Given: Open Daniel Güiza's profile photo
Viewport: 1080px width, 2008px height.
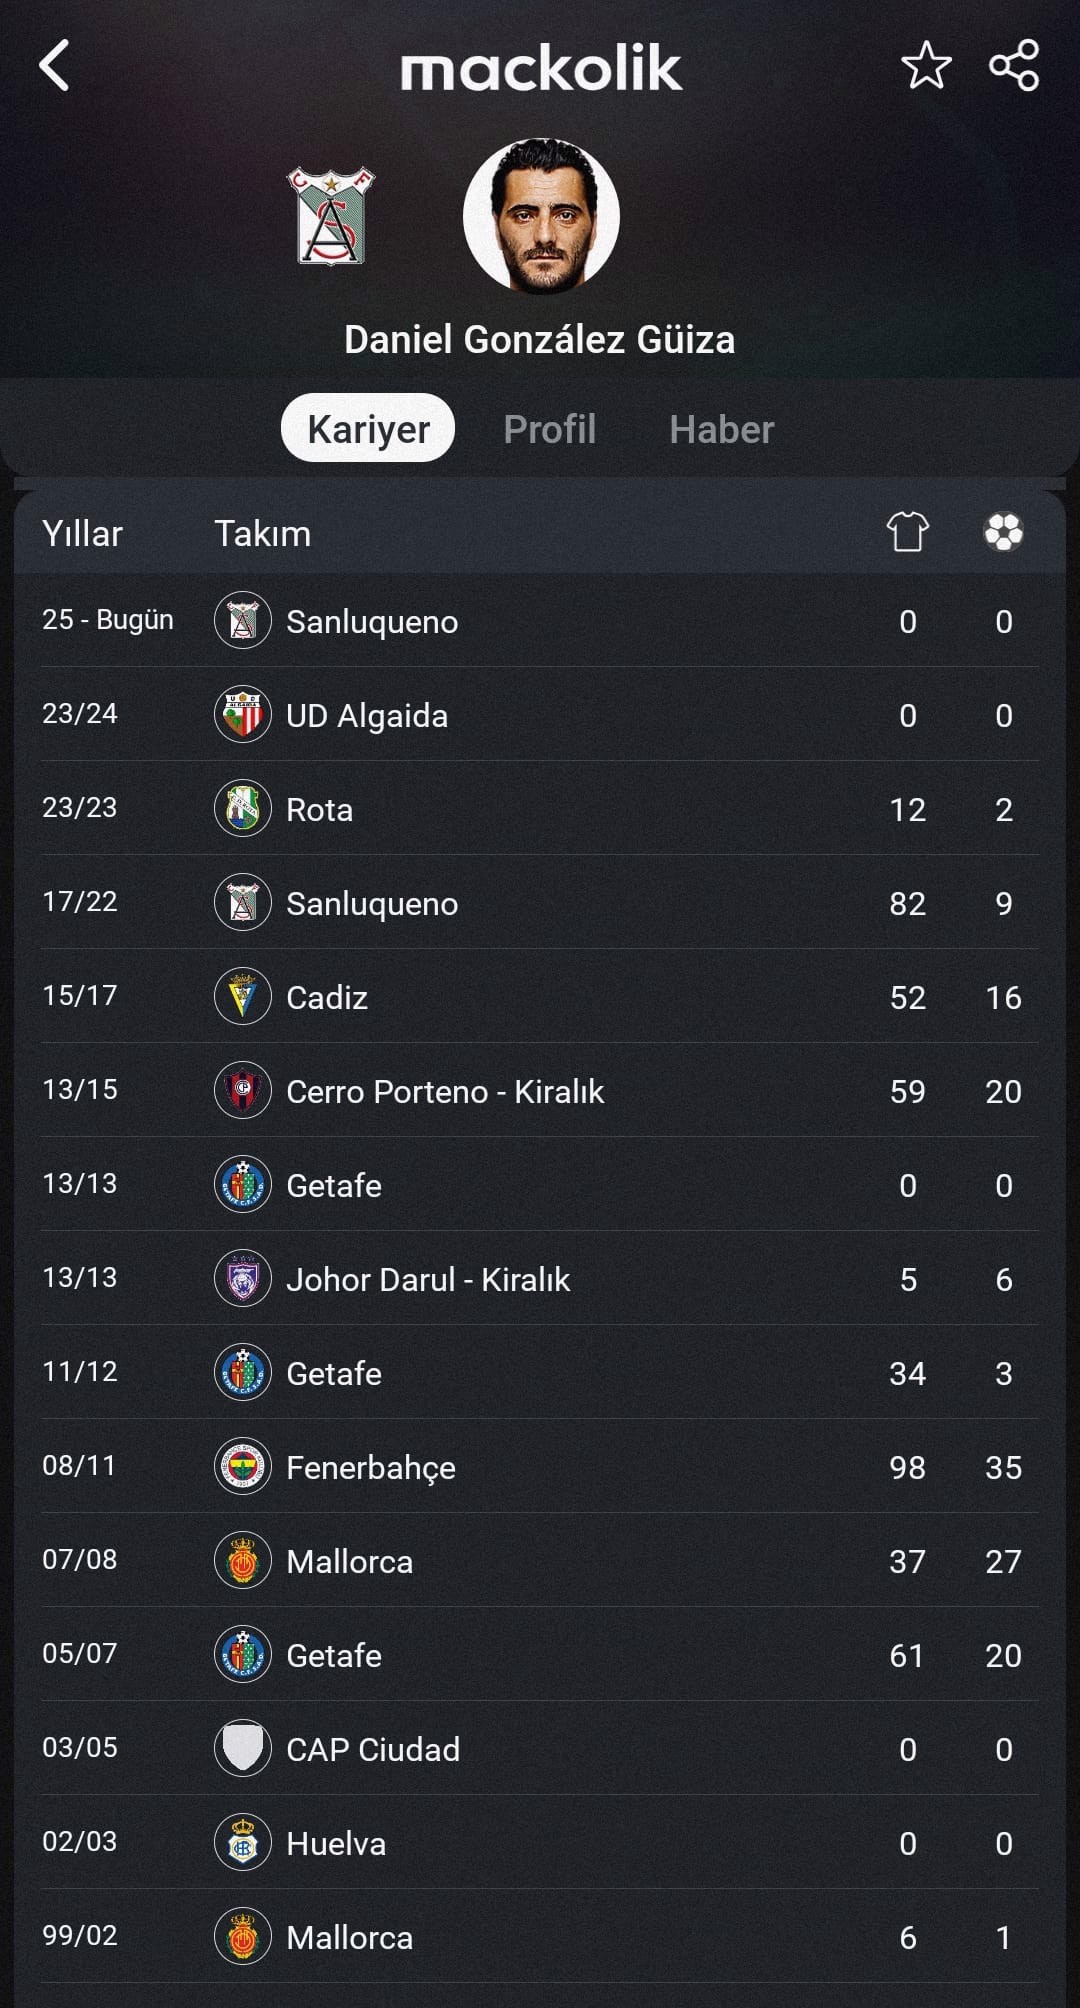Looking at the screenshot, I should pos(541,216).
